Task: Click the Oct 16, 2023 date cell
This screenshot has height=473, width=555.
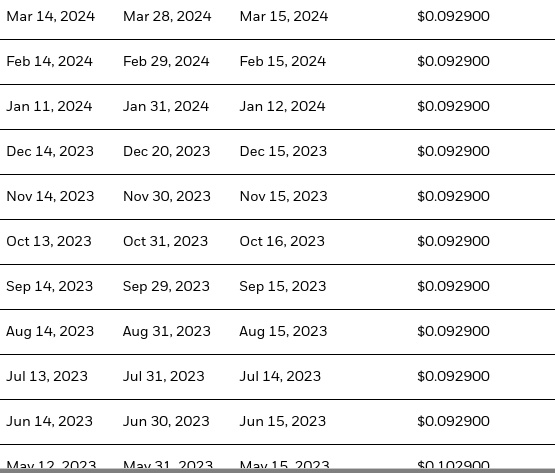Action: (x=282, y=241)
